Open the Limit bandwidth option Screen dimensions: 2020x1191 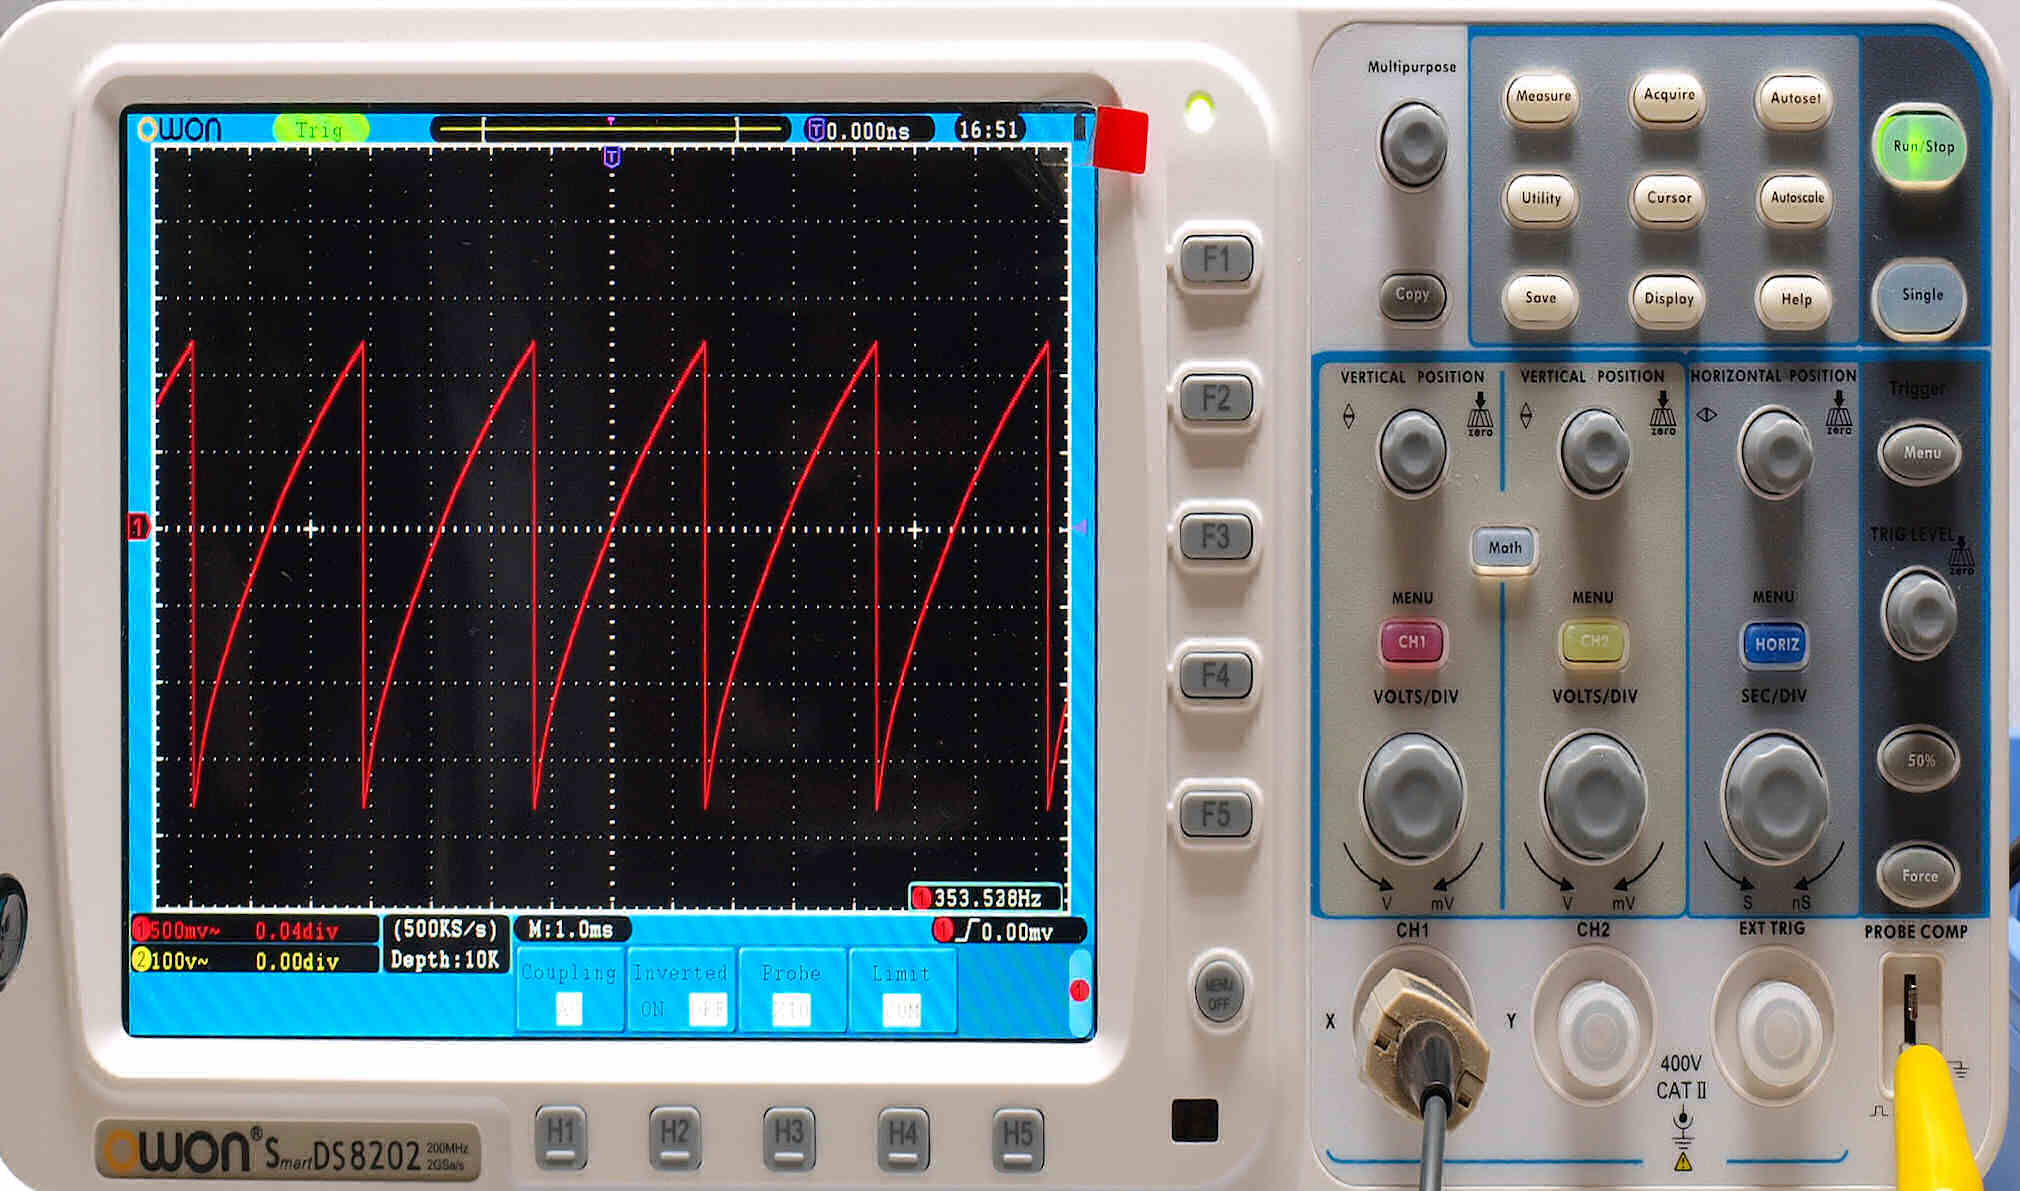pyautogui.click(x=901, y=990)
